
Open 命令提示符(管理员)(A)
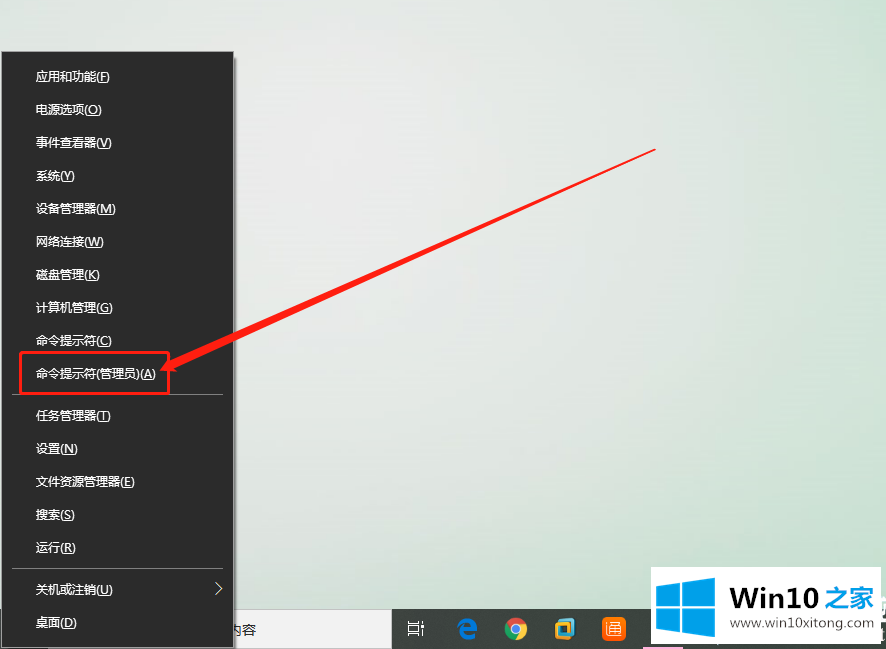[x=118, y=373]
